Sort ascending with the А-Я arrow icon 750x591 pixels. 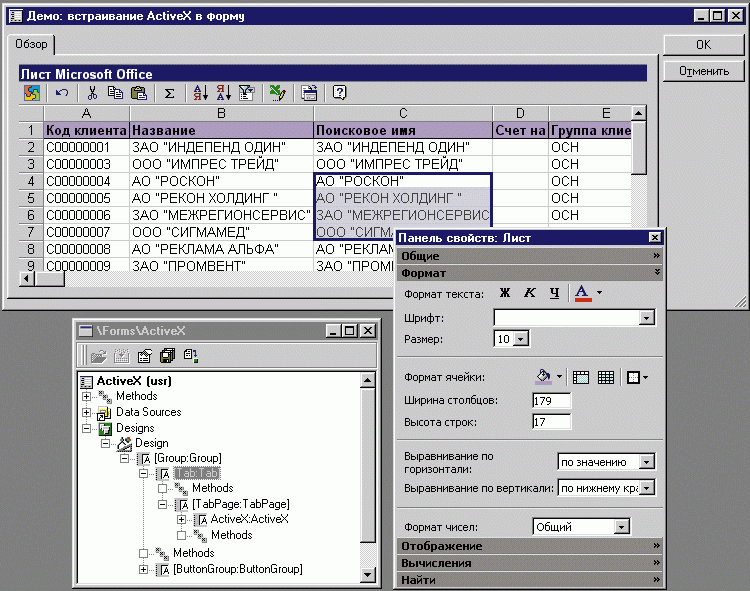pyautogui.click(x=200, y=93)
